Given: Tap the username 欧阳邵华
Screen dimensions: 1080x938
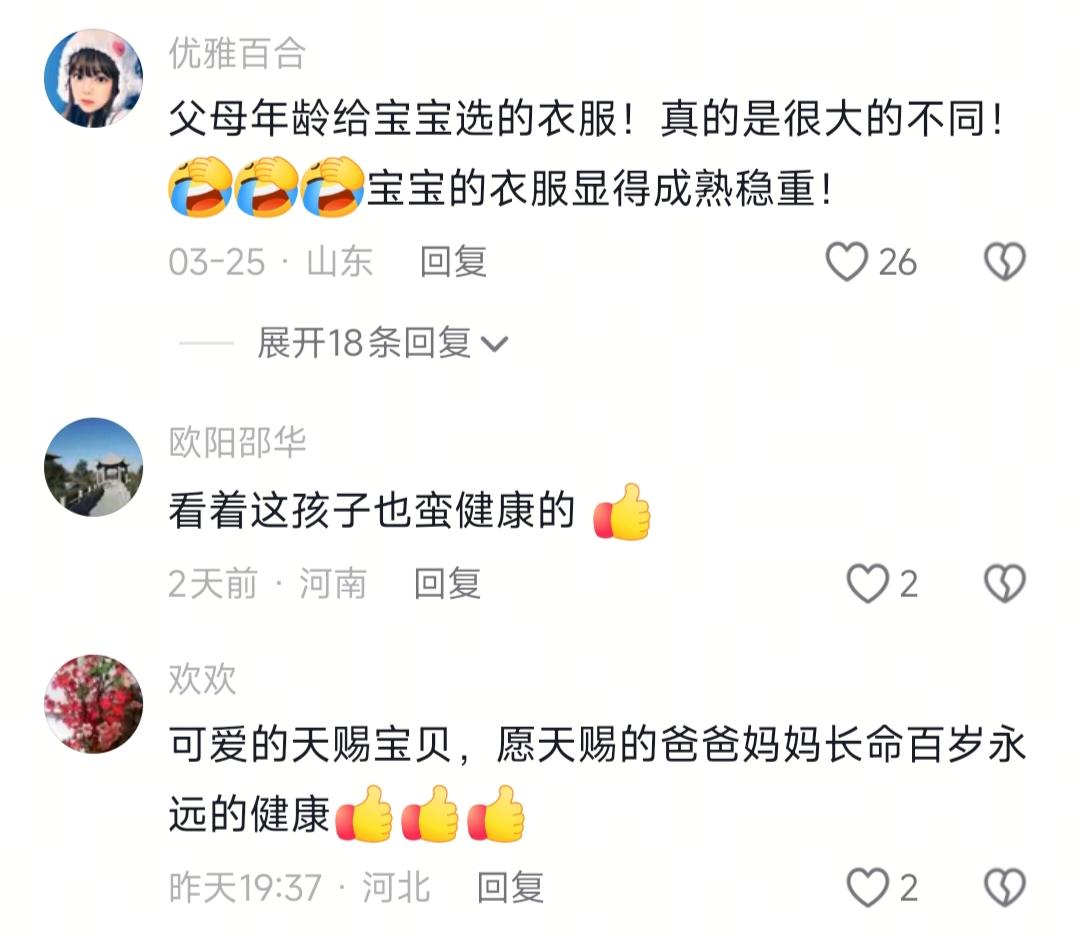Looking at the screenshot, I should (237, 442).
